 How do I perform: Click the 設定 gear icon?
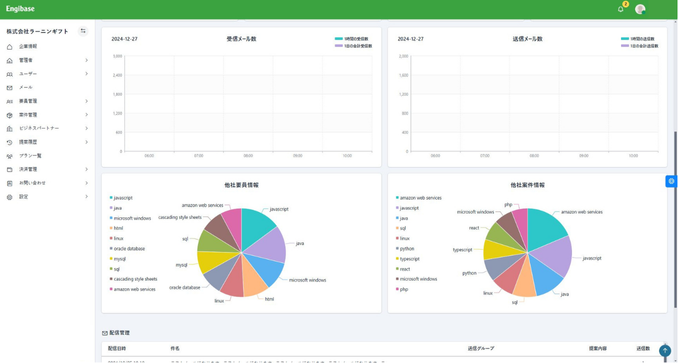click(10, 197)
